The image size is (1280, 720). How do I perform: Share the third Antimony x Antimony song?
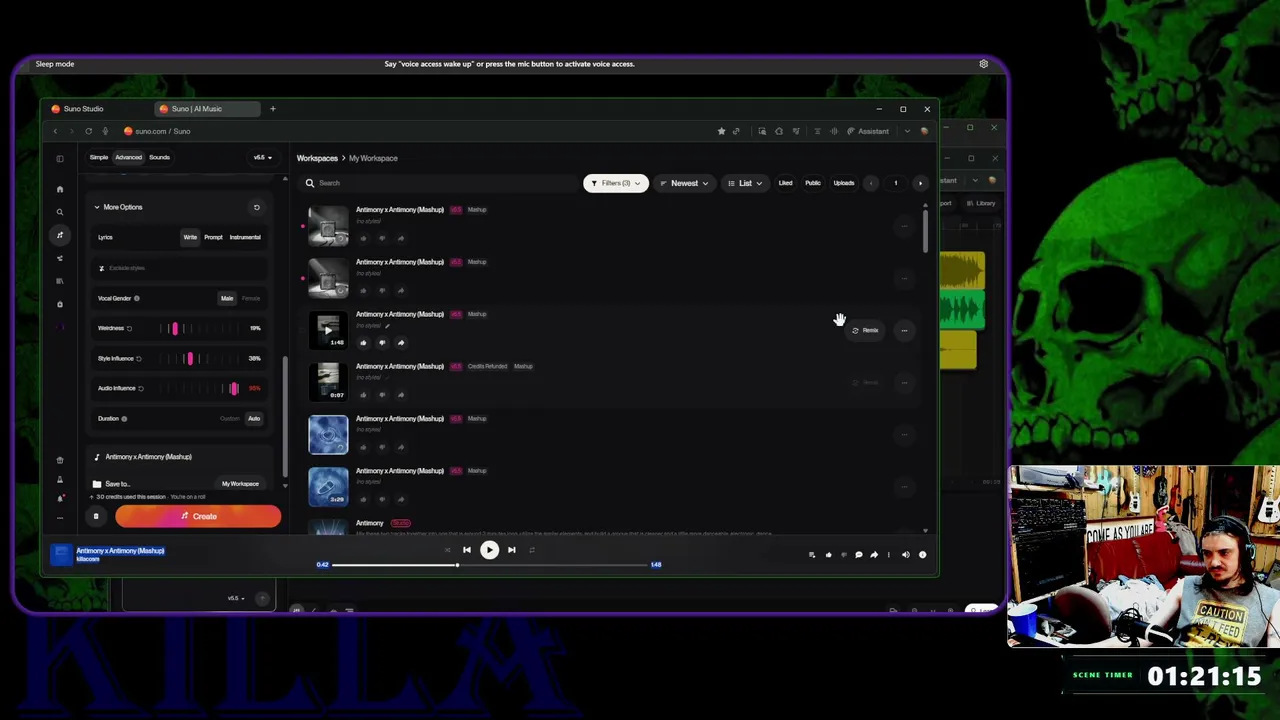(401, 342)
